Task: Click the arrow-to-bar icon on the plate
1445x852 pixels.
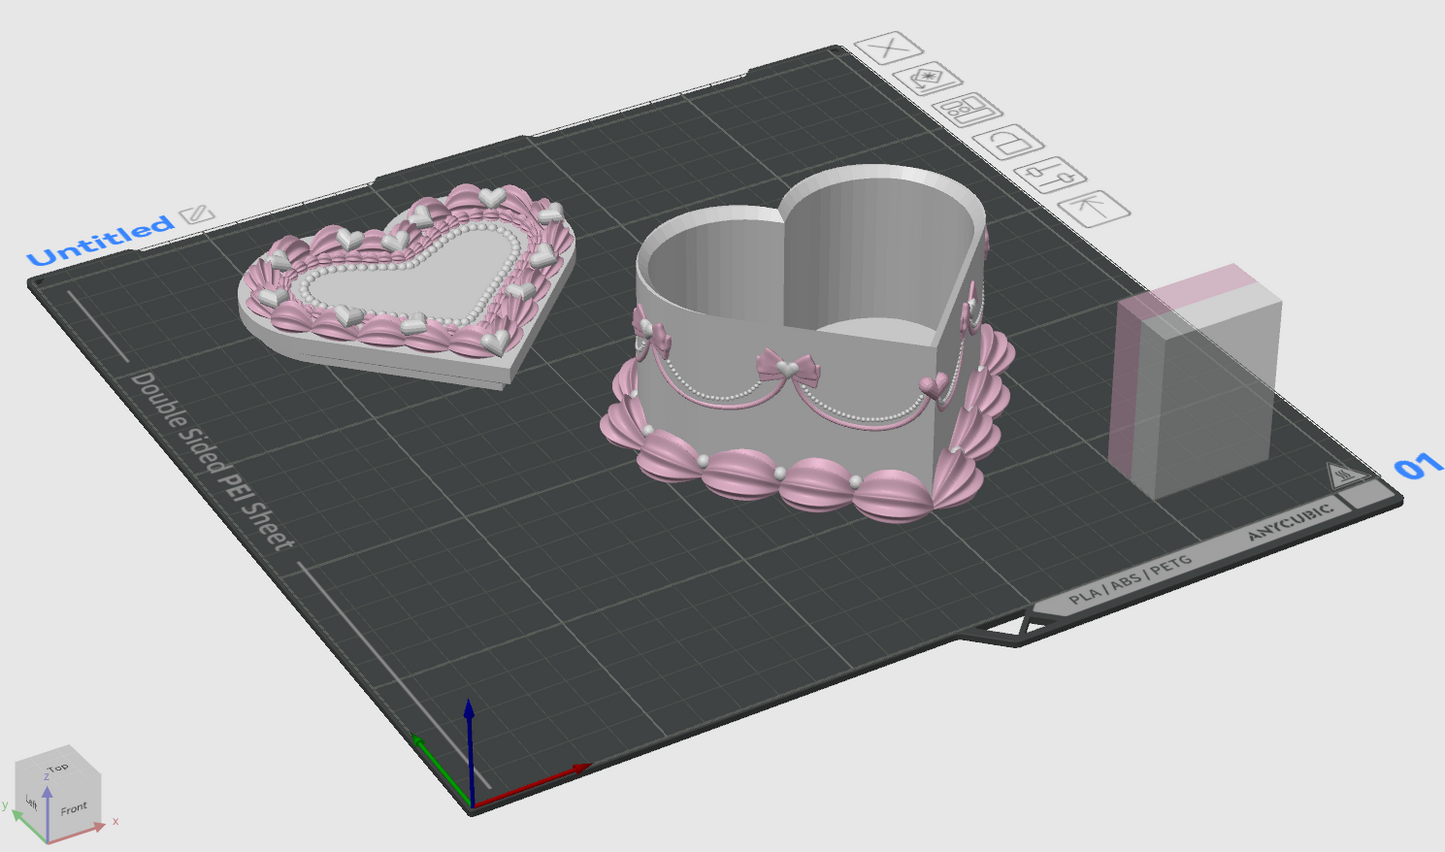Action: (1094, 208)
